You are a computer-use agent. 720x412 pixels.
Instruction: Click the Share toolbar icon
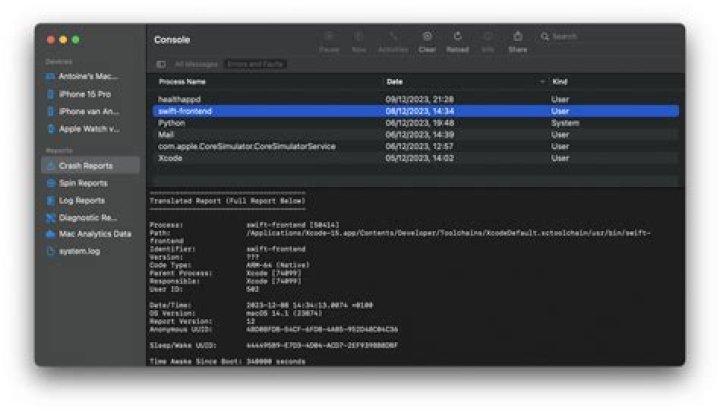[x=518, y=37]
